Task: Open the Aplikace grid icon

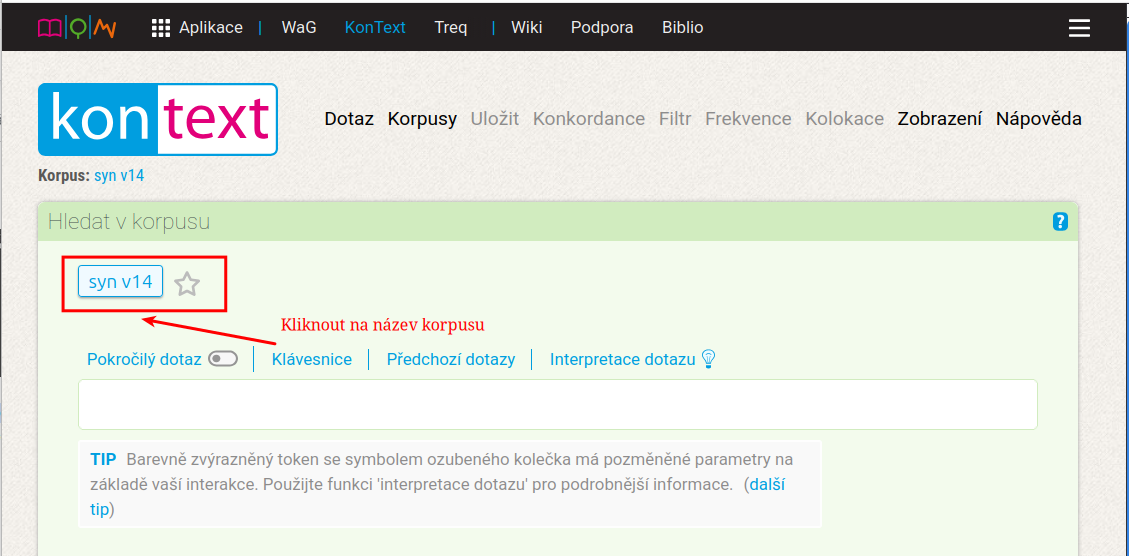Action: pos(161,28)
